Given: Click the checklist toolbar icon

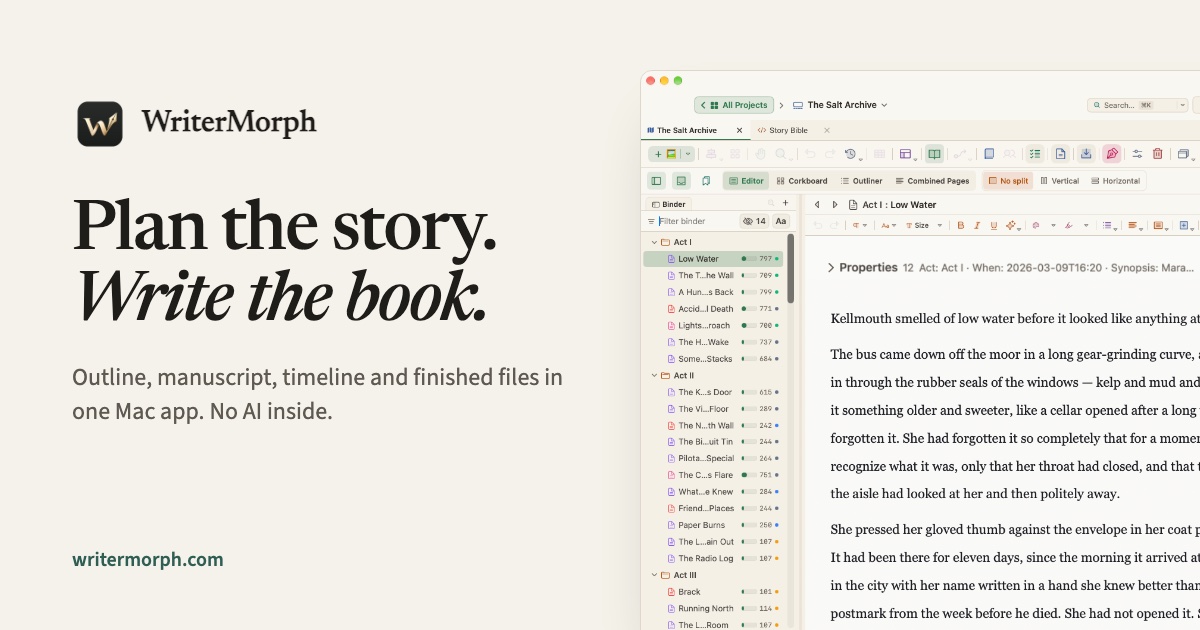Looking at the screenshot, I should (x=1035, y=154).
